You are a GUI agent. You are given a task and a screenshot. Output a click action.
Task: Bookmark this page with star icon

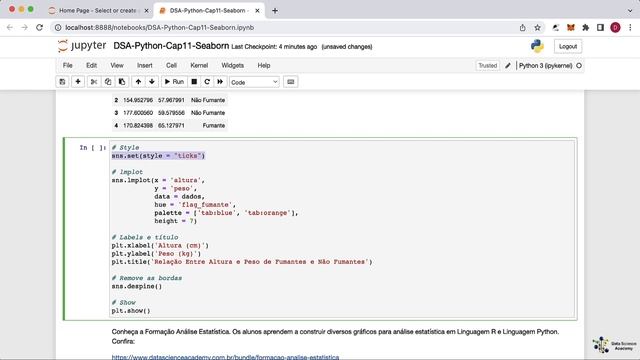coord(538,28)
